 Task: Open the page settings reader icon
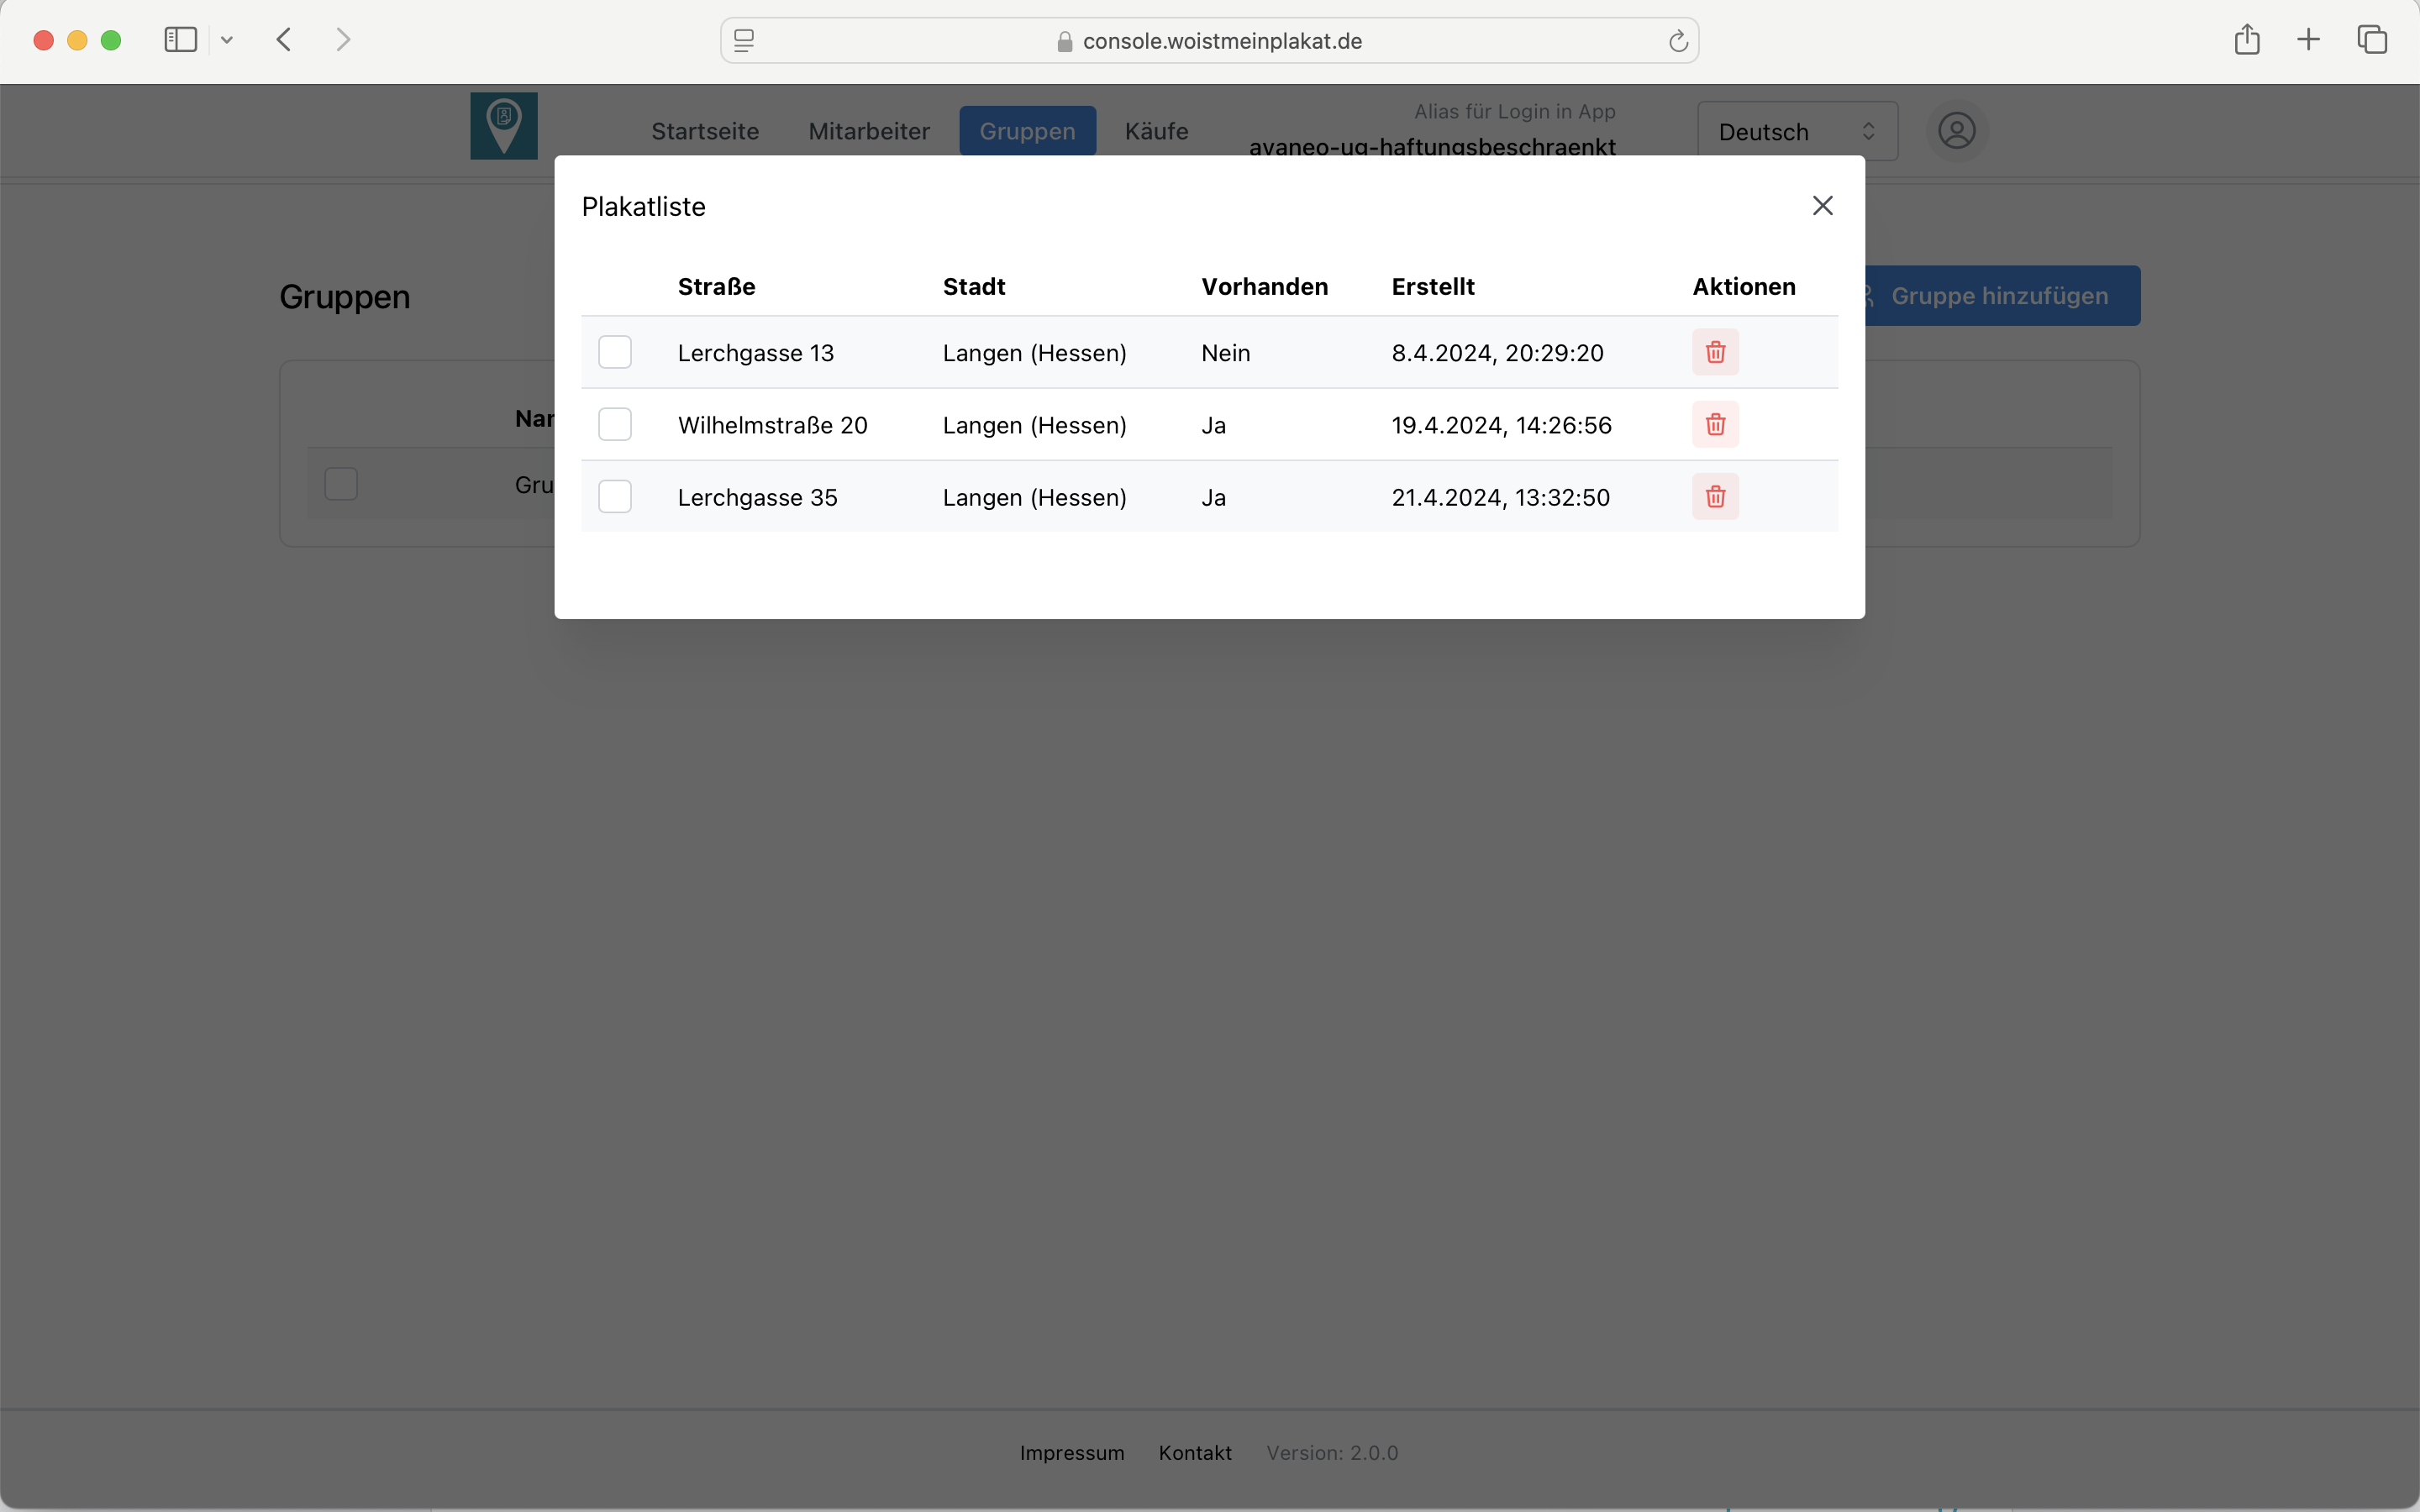click(744, 41)
